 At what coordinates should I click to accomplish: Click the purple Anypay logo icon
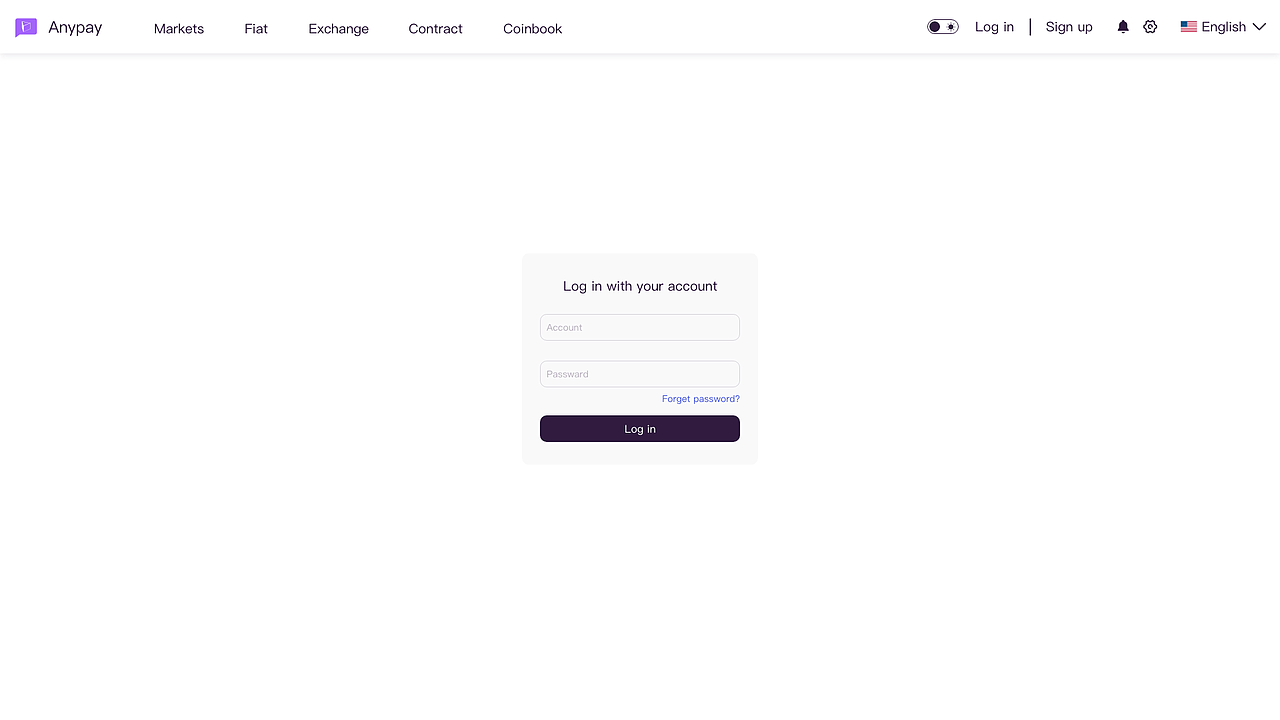coord(26,28)
